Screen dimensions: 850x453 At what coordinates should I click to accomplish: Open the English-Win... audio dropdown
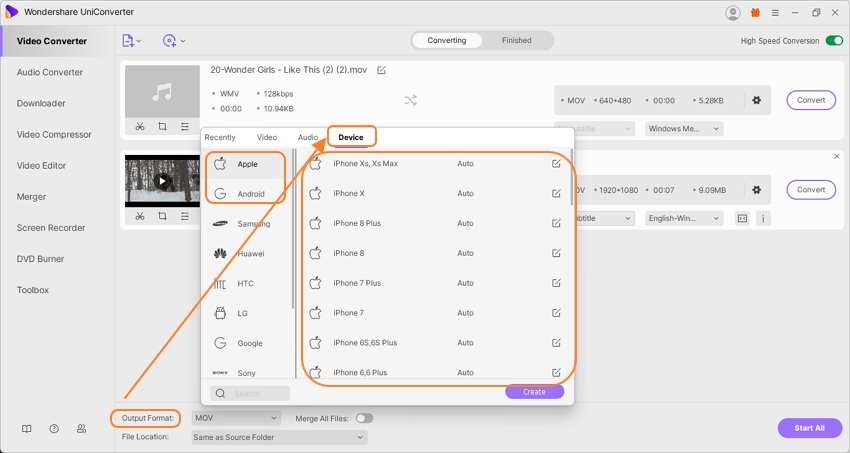(684, 218)
